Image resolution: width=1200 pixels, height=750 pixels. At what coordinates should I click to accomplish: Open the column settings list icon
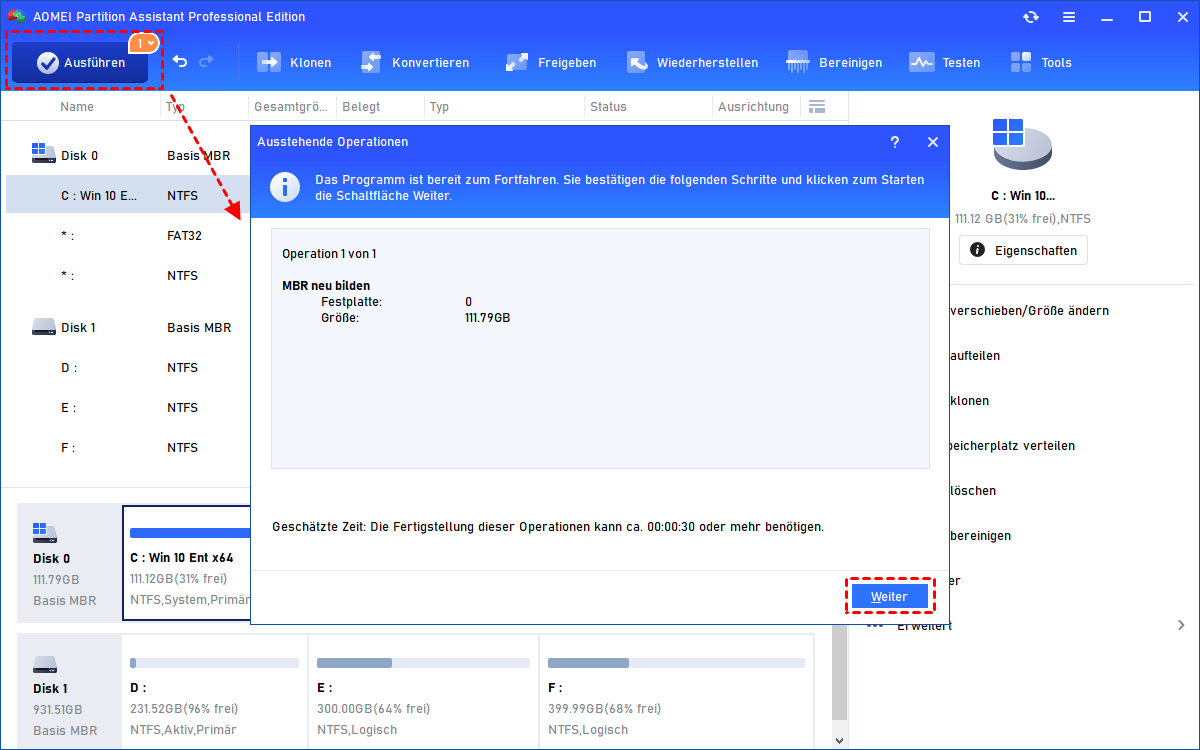[x=817, y=106]
